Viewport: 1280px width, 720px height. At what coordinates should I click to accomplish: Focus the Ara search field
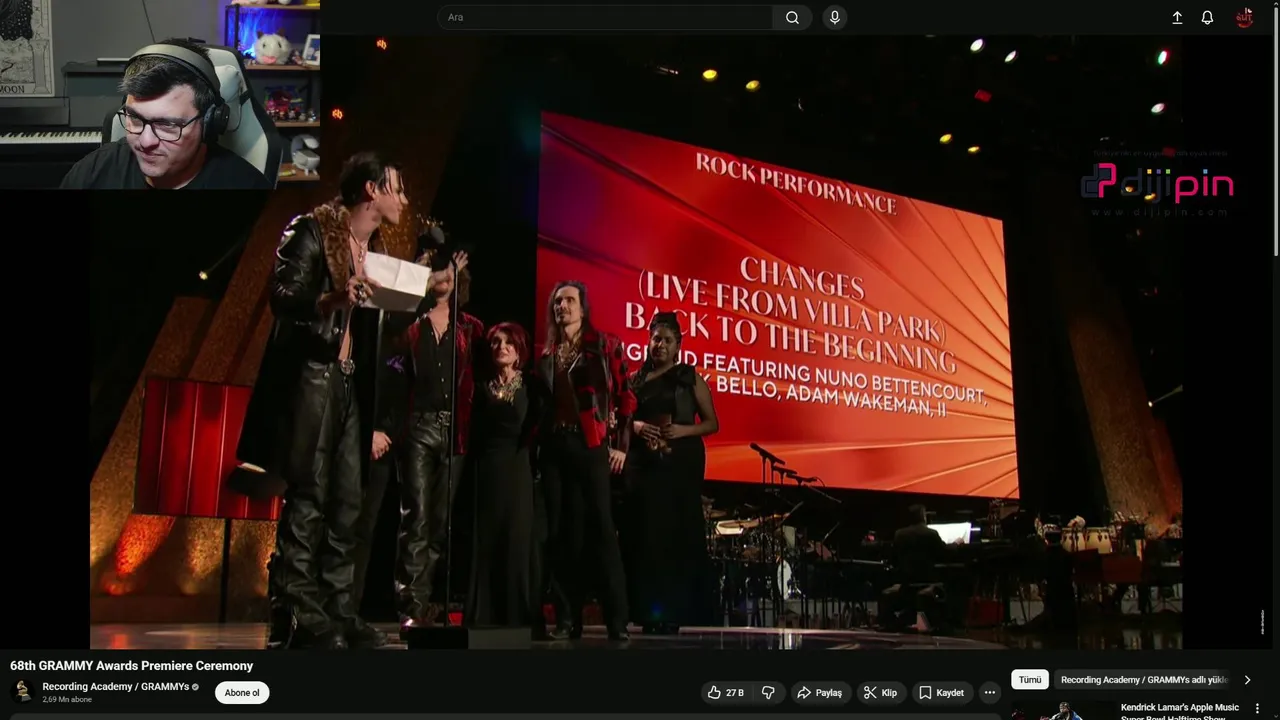(x=605, y=17)
